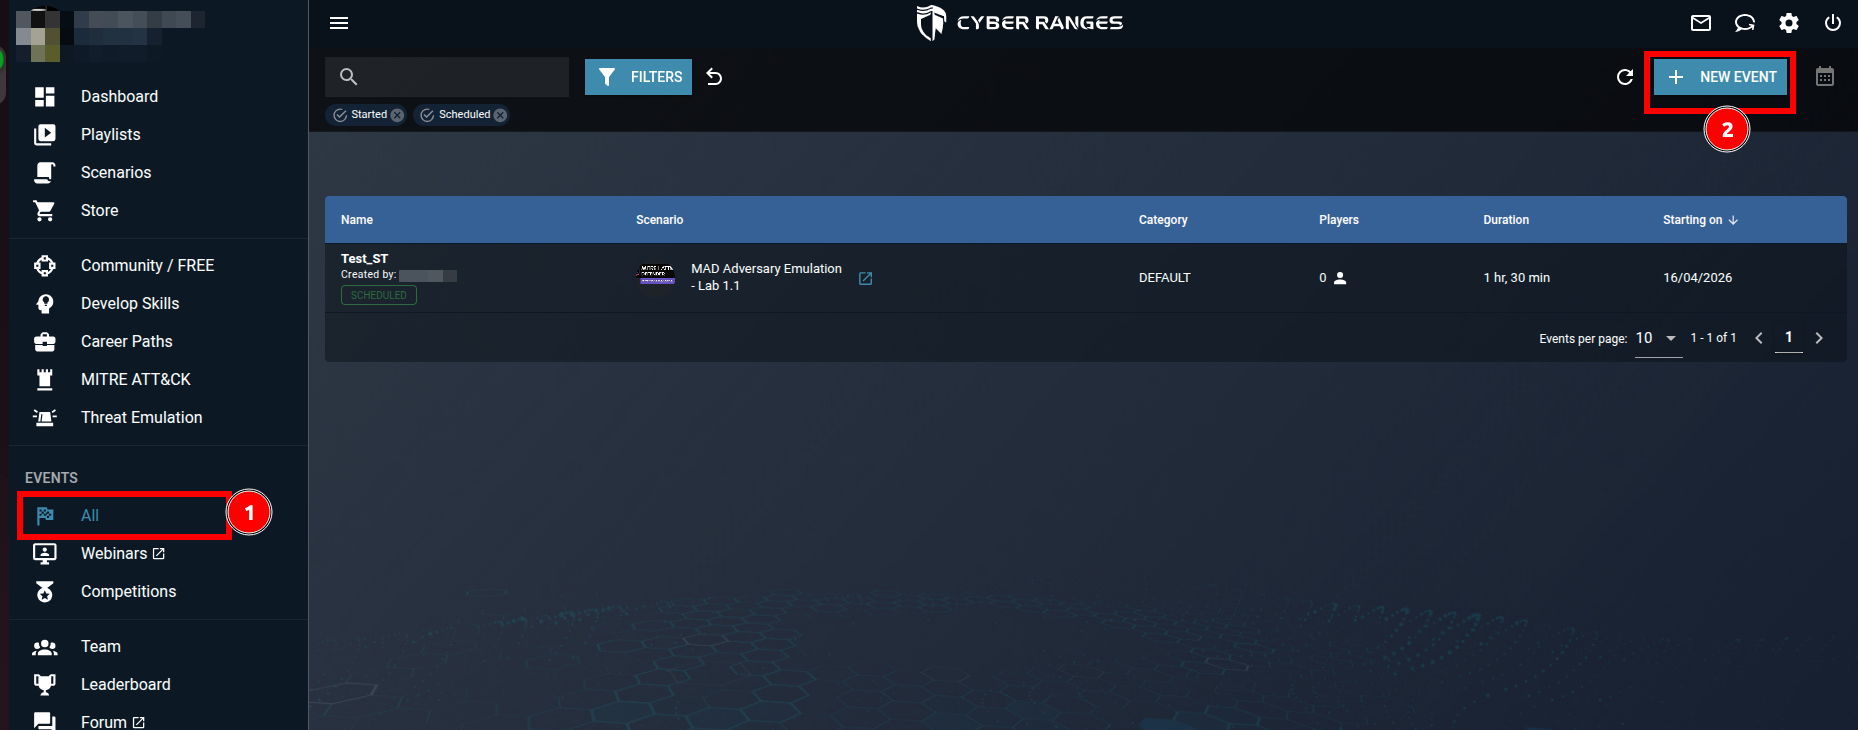Open Threat Emulation in sidebar
The image size is (1858, 730).
[x=141, y=417]
